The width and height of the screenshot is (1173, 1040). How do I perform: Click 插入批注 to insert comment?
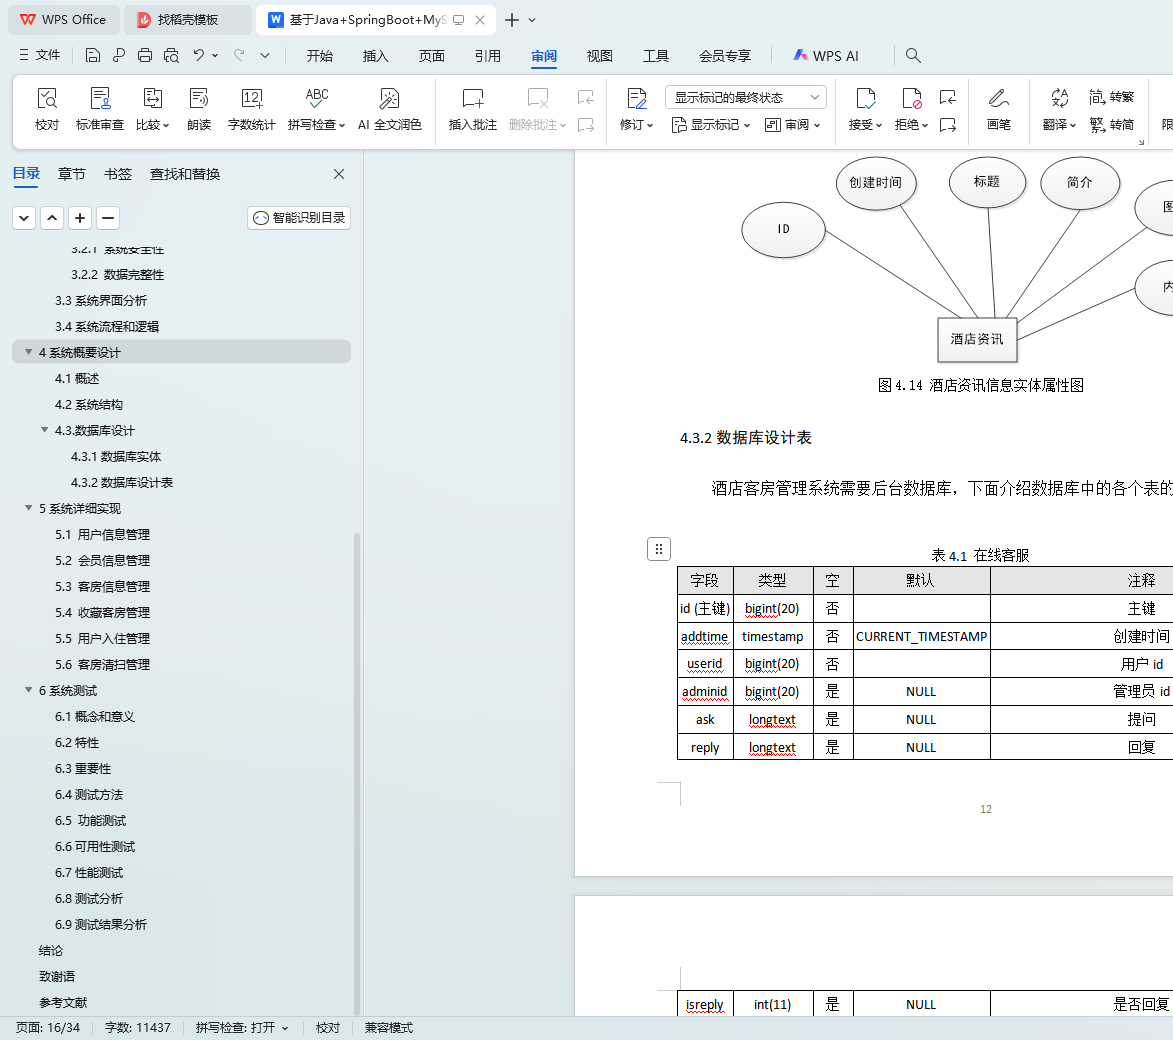click(472, 109)
